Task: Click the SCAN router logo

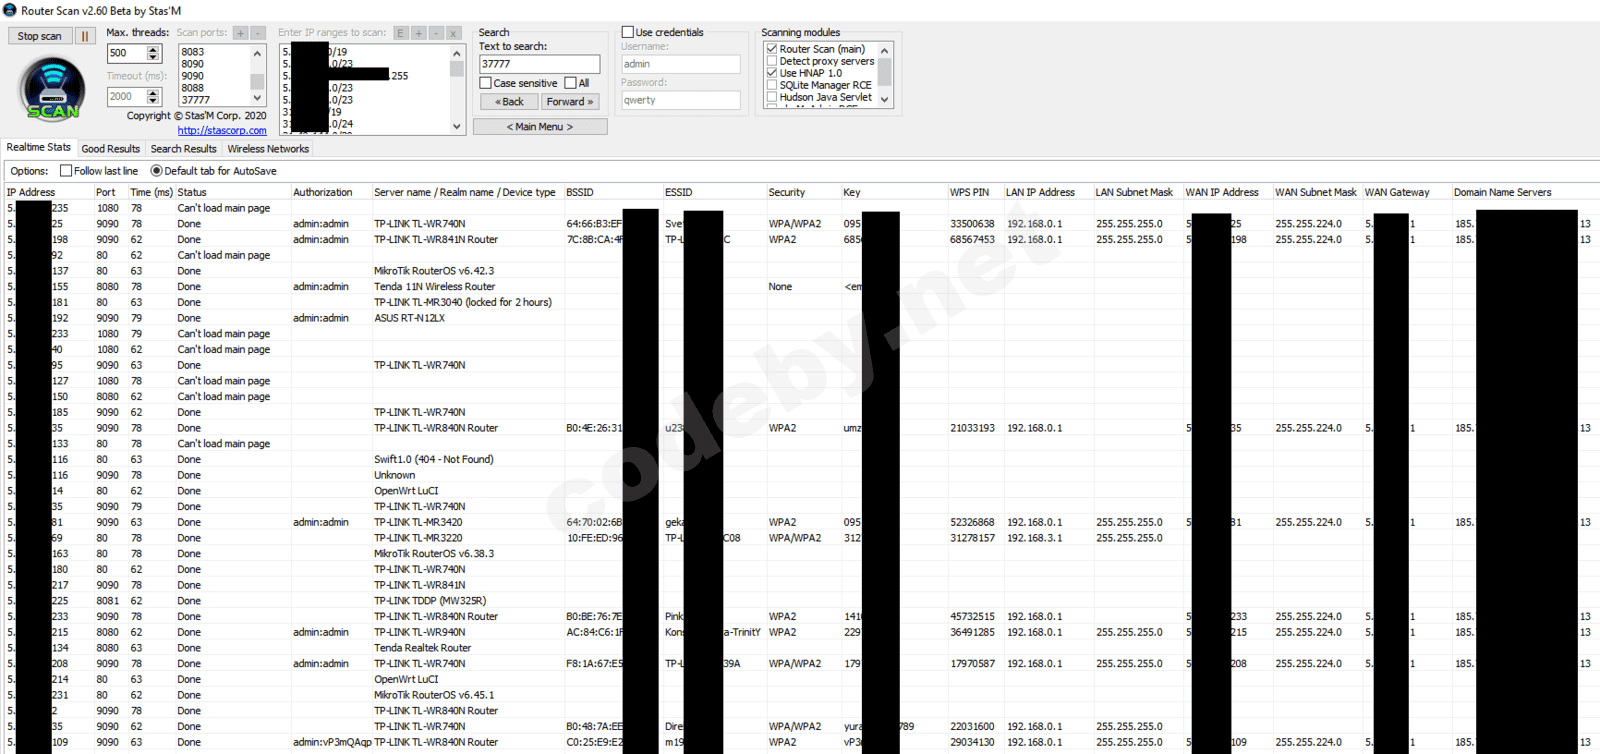Action: [53, 88]
